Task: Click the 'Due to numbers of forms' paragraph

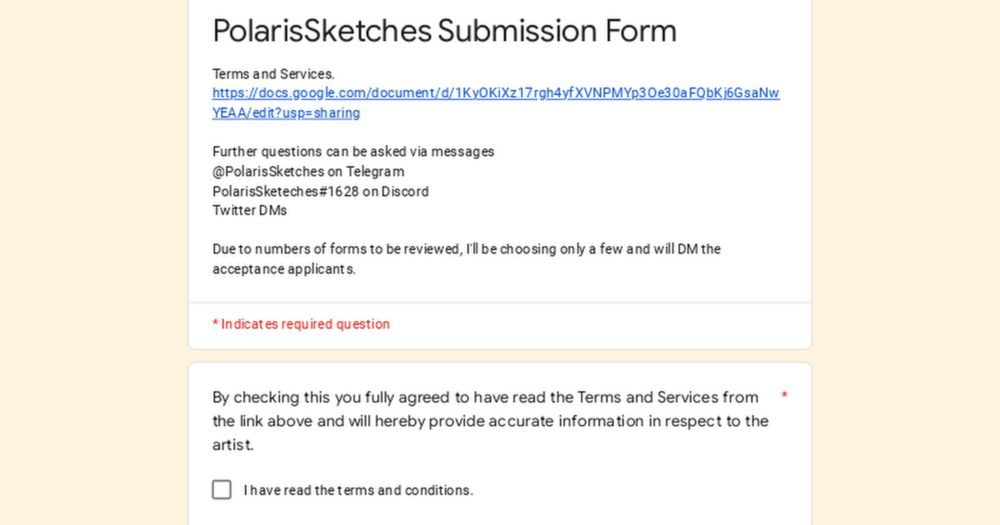Action: [x=467, y=259]
